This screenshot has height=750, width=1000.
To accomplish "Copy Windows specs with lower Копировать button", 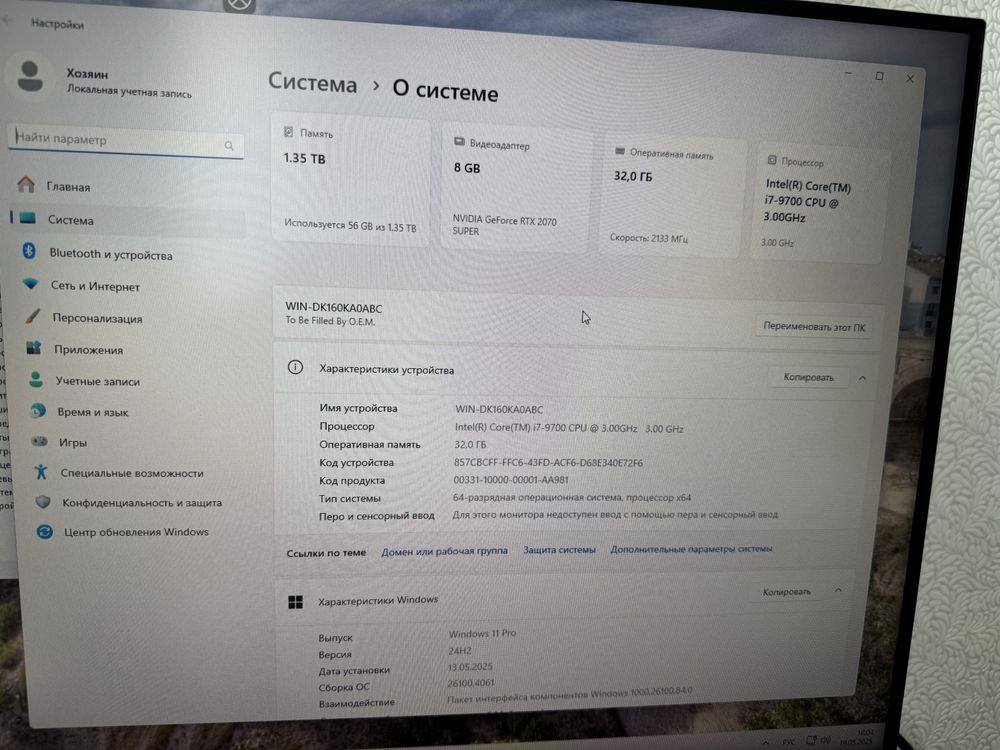I will click(786, 591).
